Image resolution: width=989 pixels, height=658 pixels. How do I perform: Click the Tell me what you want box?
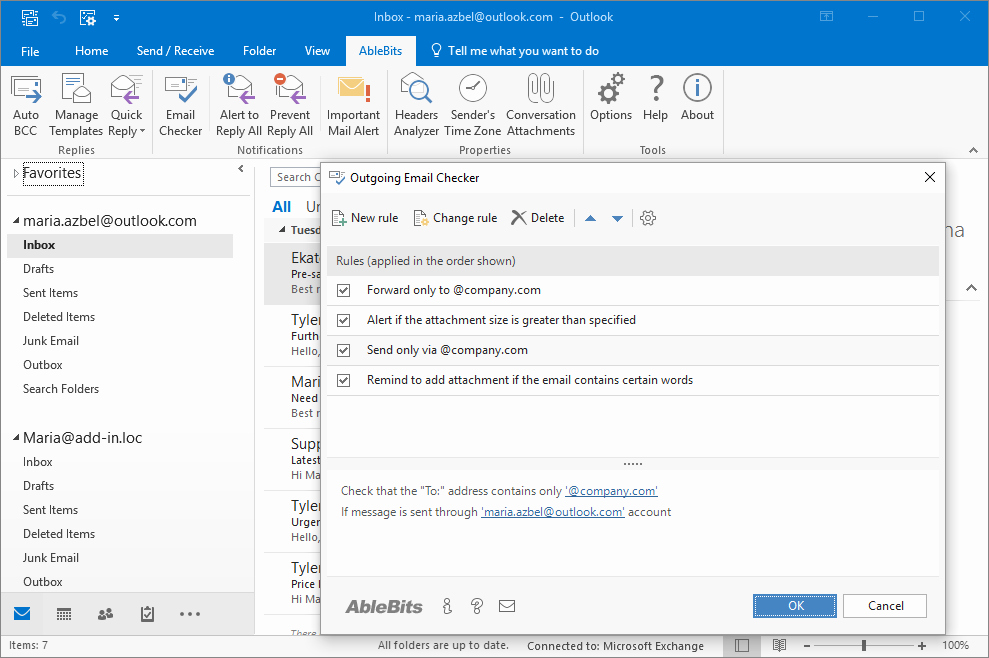click(x=515, y=51)
